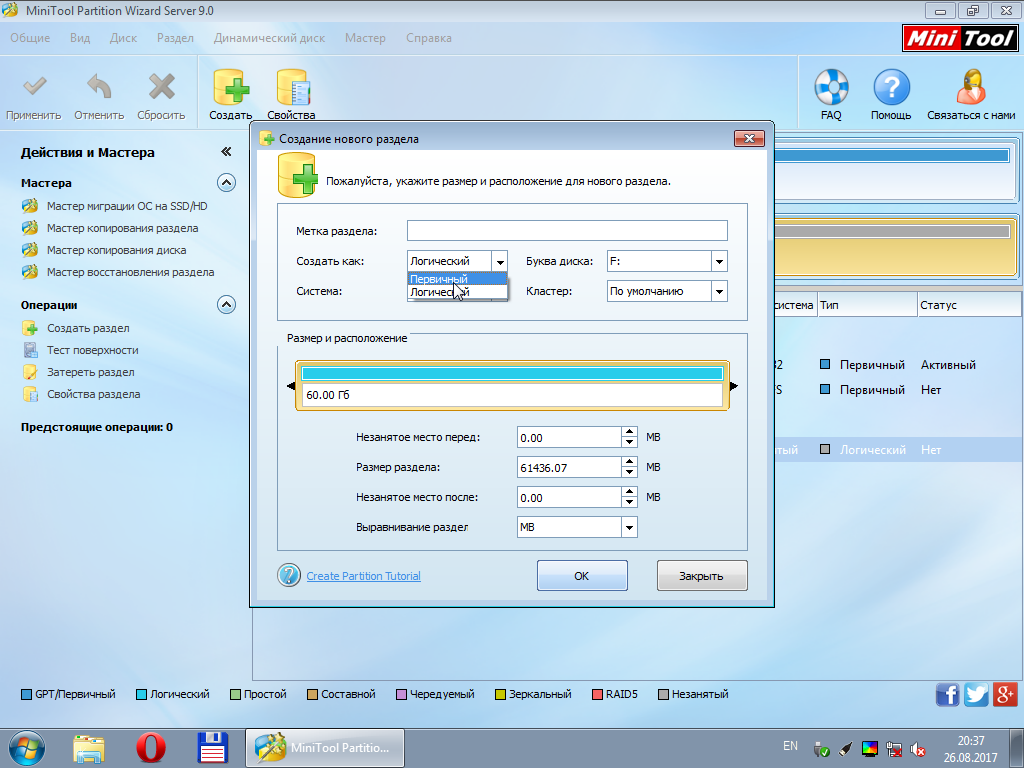Close the Создание нового раздела dialog
1024x768 pixels.
749,138
